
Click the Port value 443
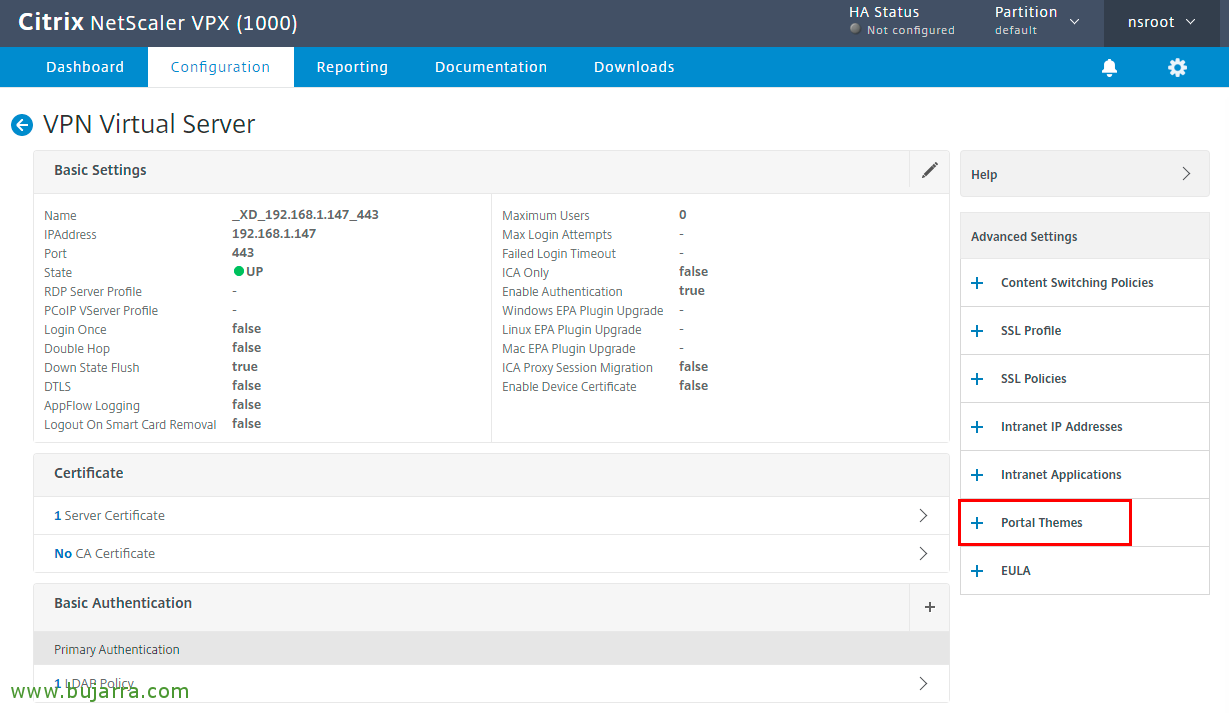(243, 253)
